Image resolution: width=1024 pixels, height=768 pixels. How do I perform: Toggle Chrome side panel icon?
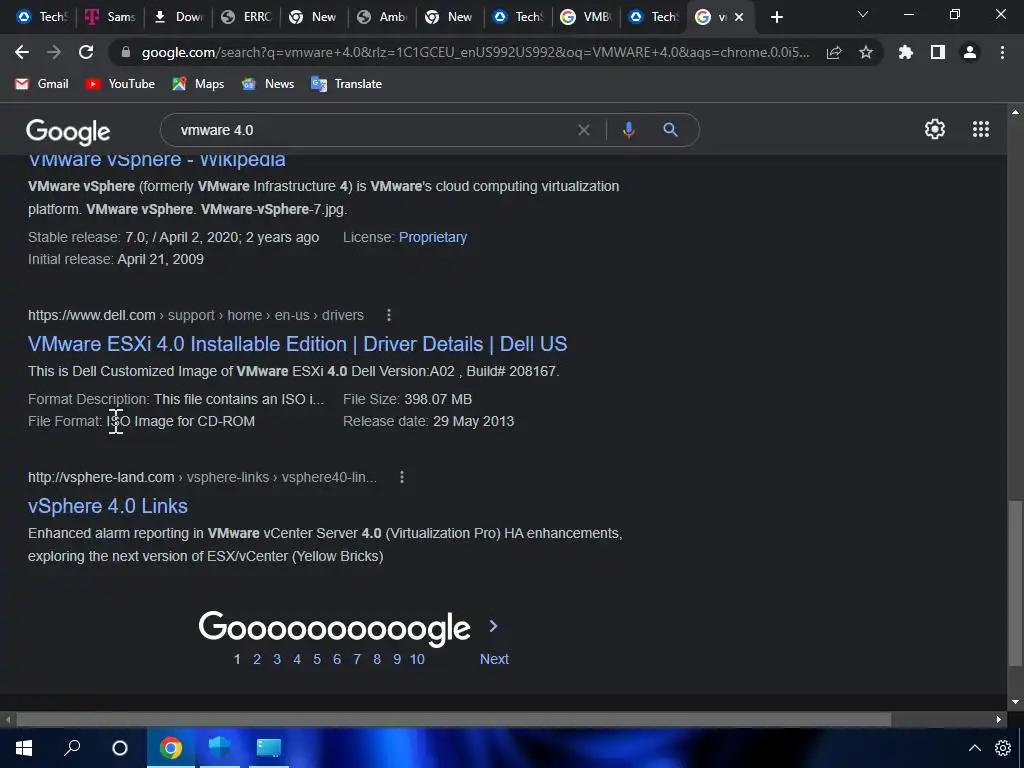[938, 52]
